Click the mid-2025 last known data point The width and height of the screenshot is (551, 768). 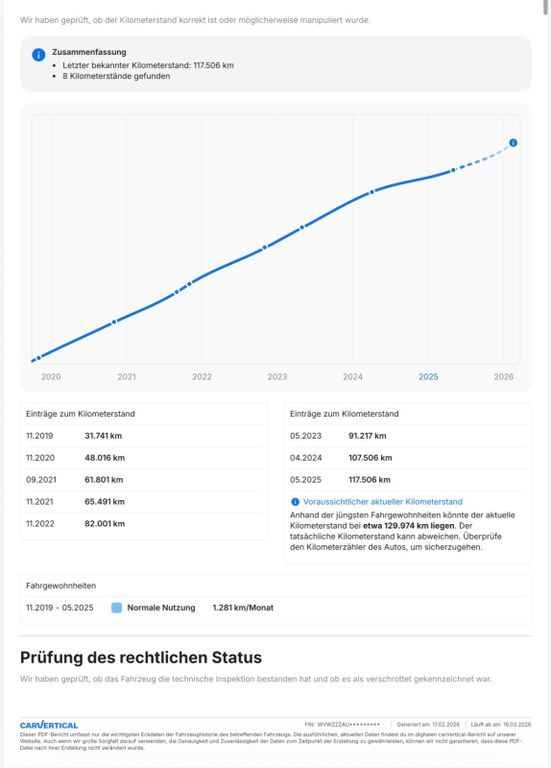coord(453,170)
